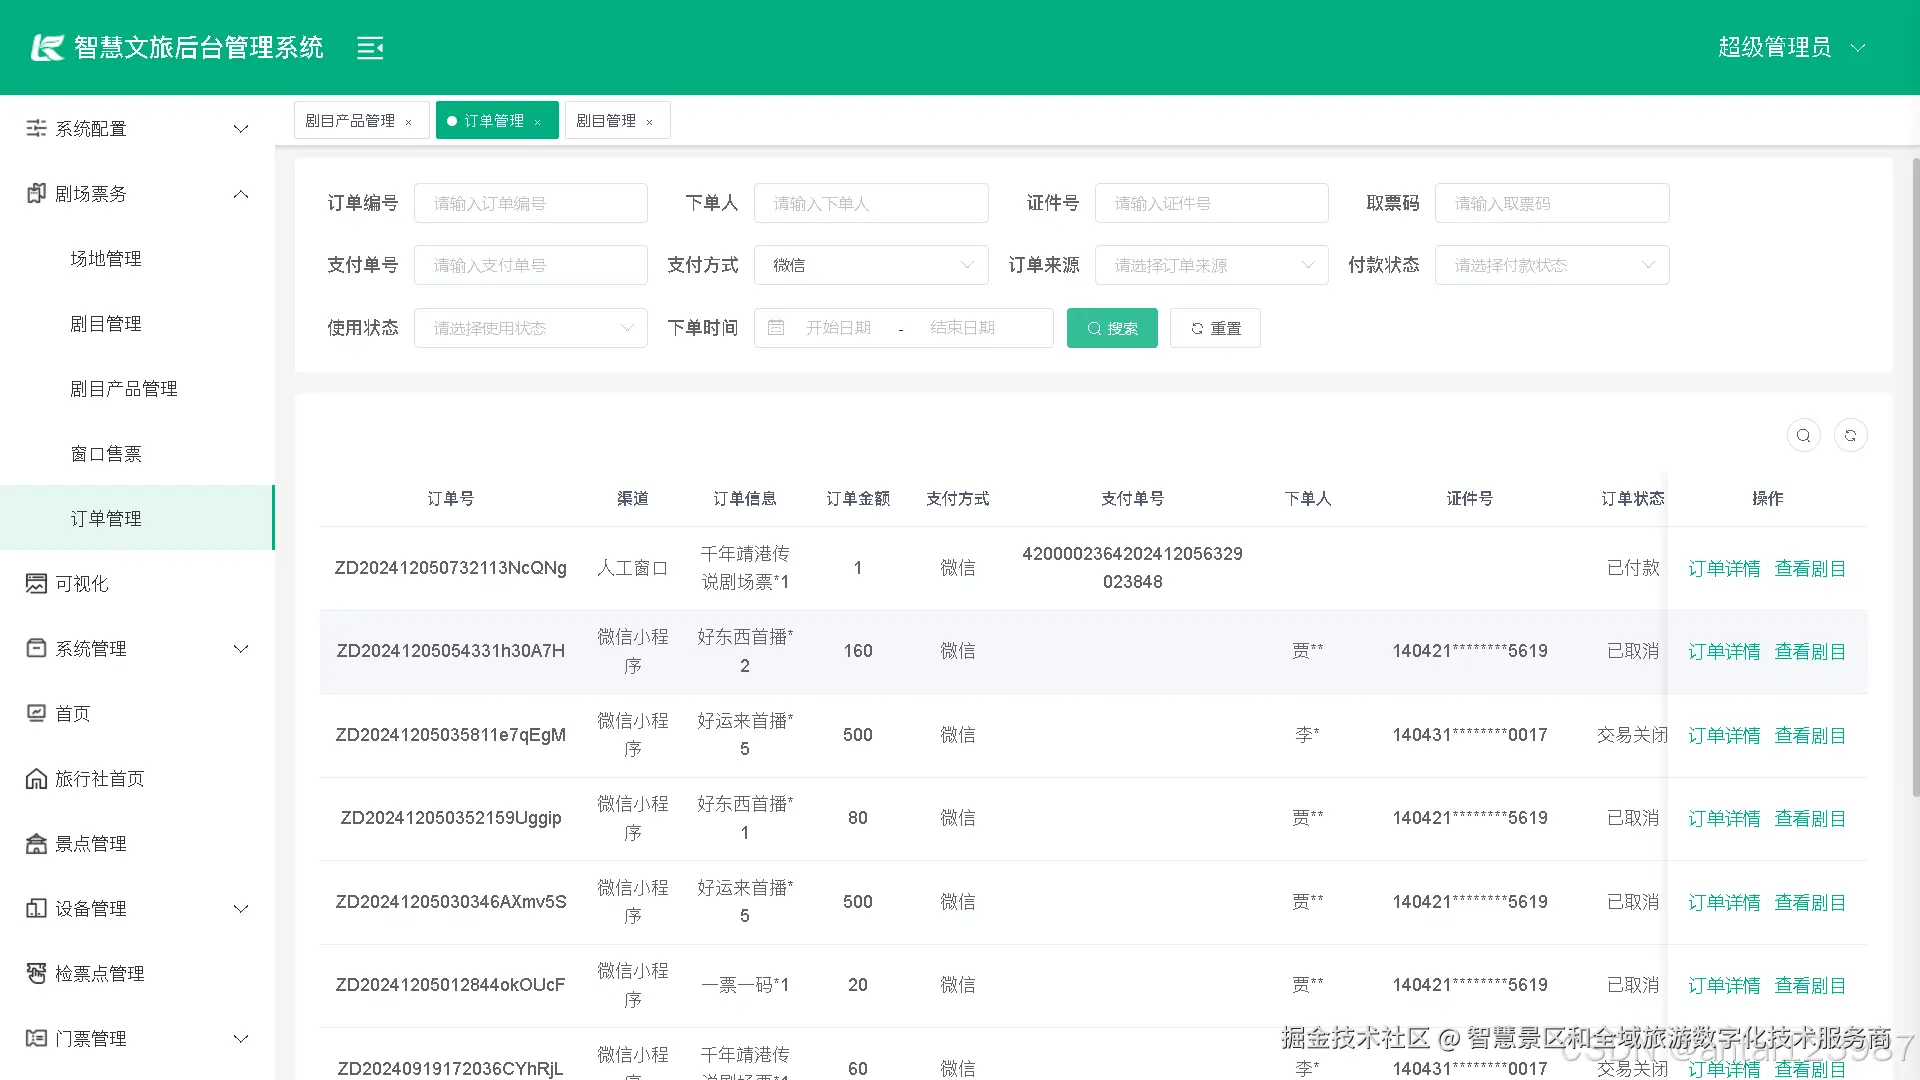This screenshot has height=1080, width=1920.
Task: Open 景点管理 in the sidebar
Action: point(90,844)
